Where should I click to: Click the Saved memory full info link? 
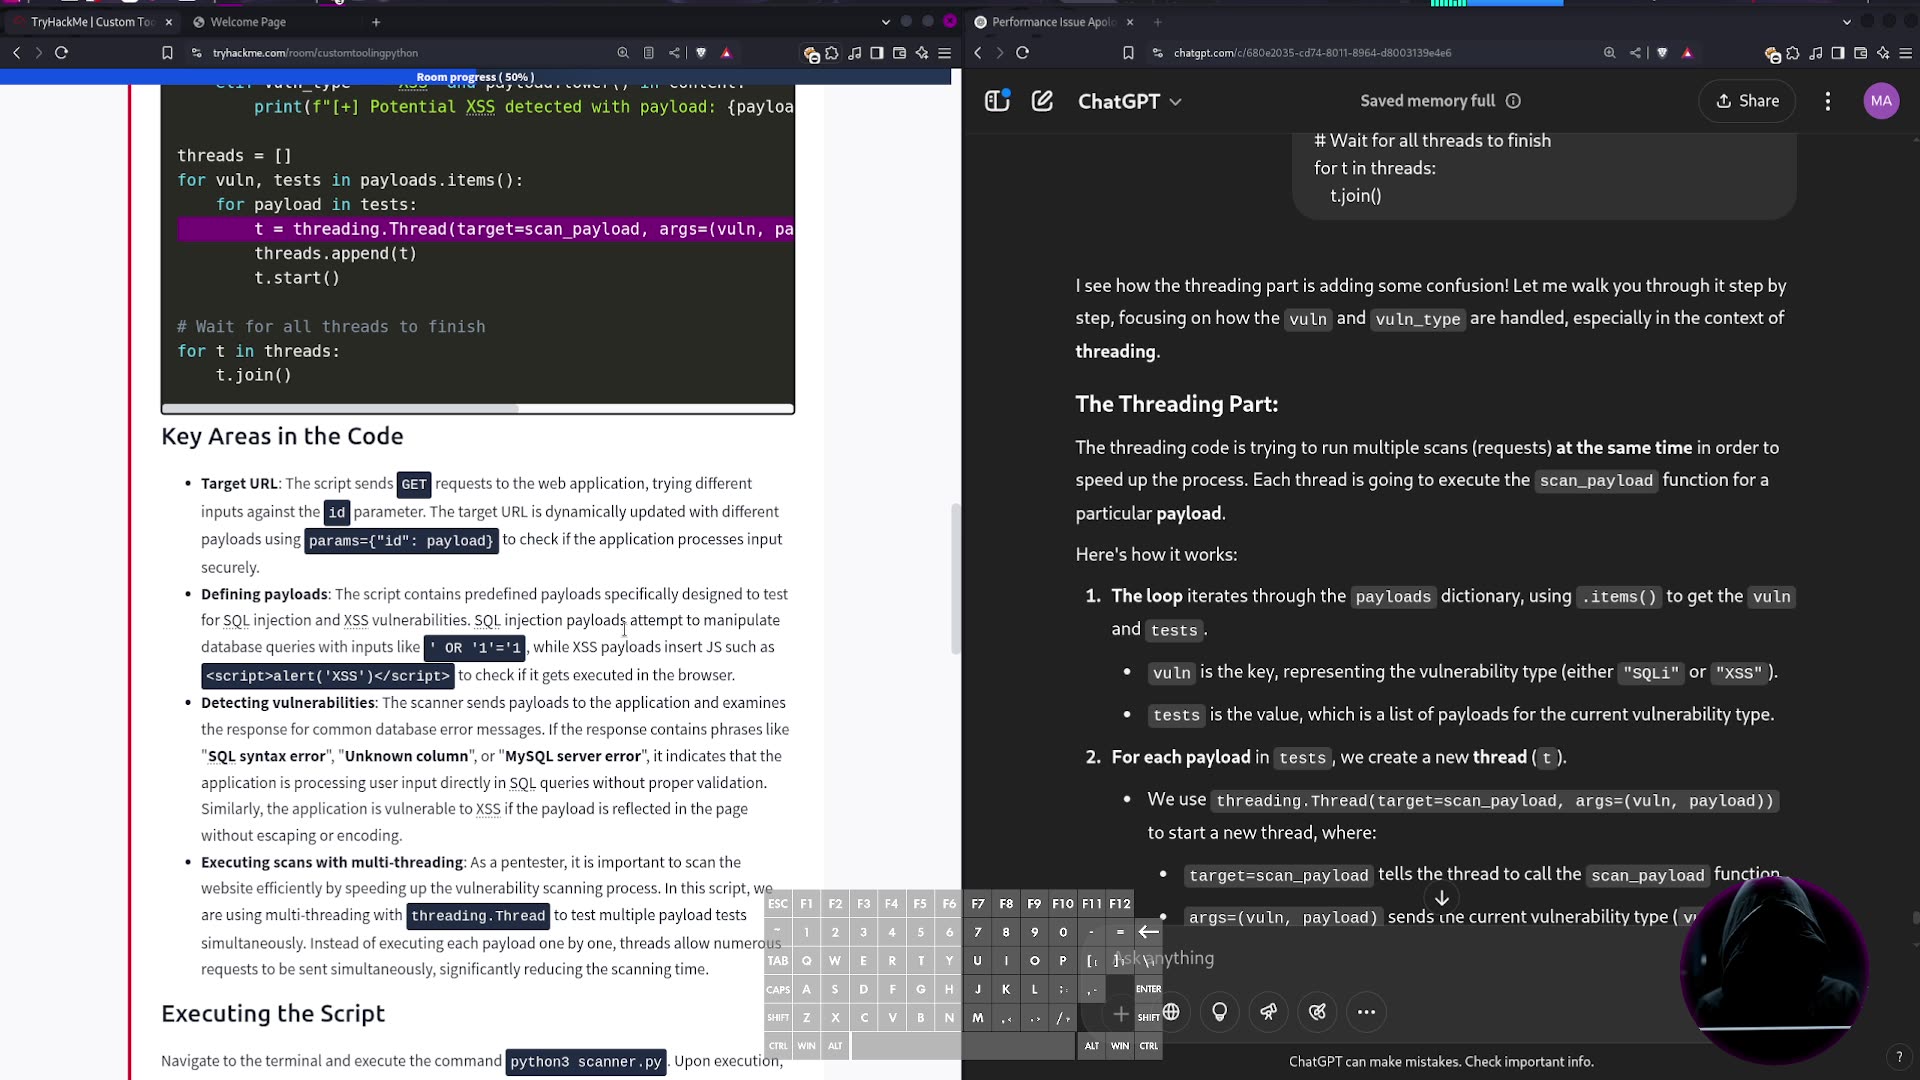tap(1514, 100)
